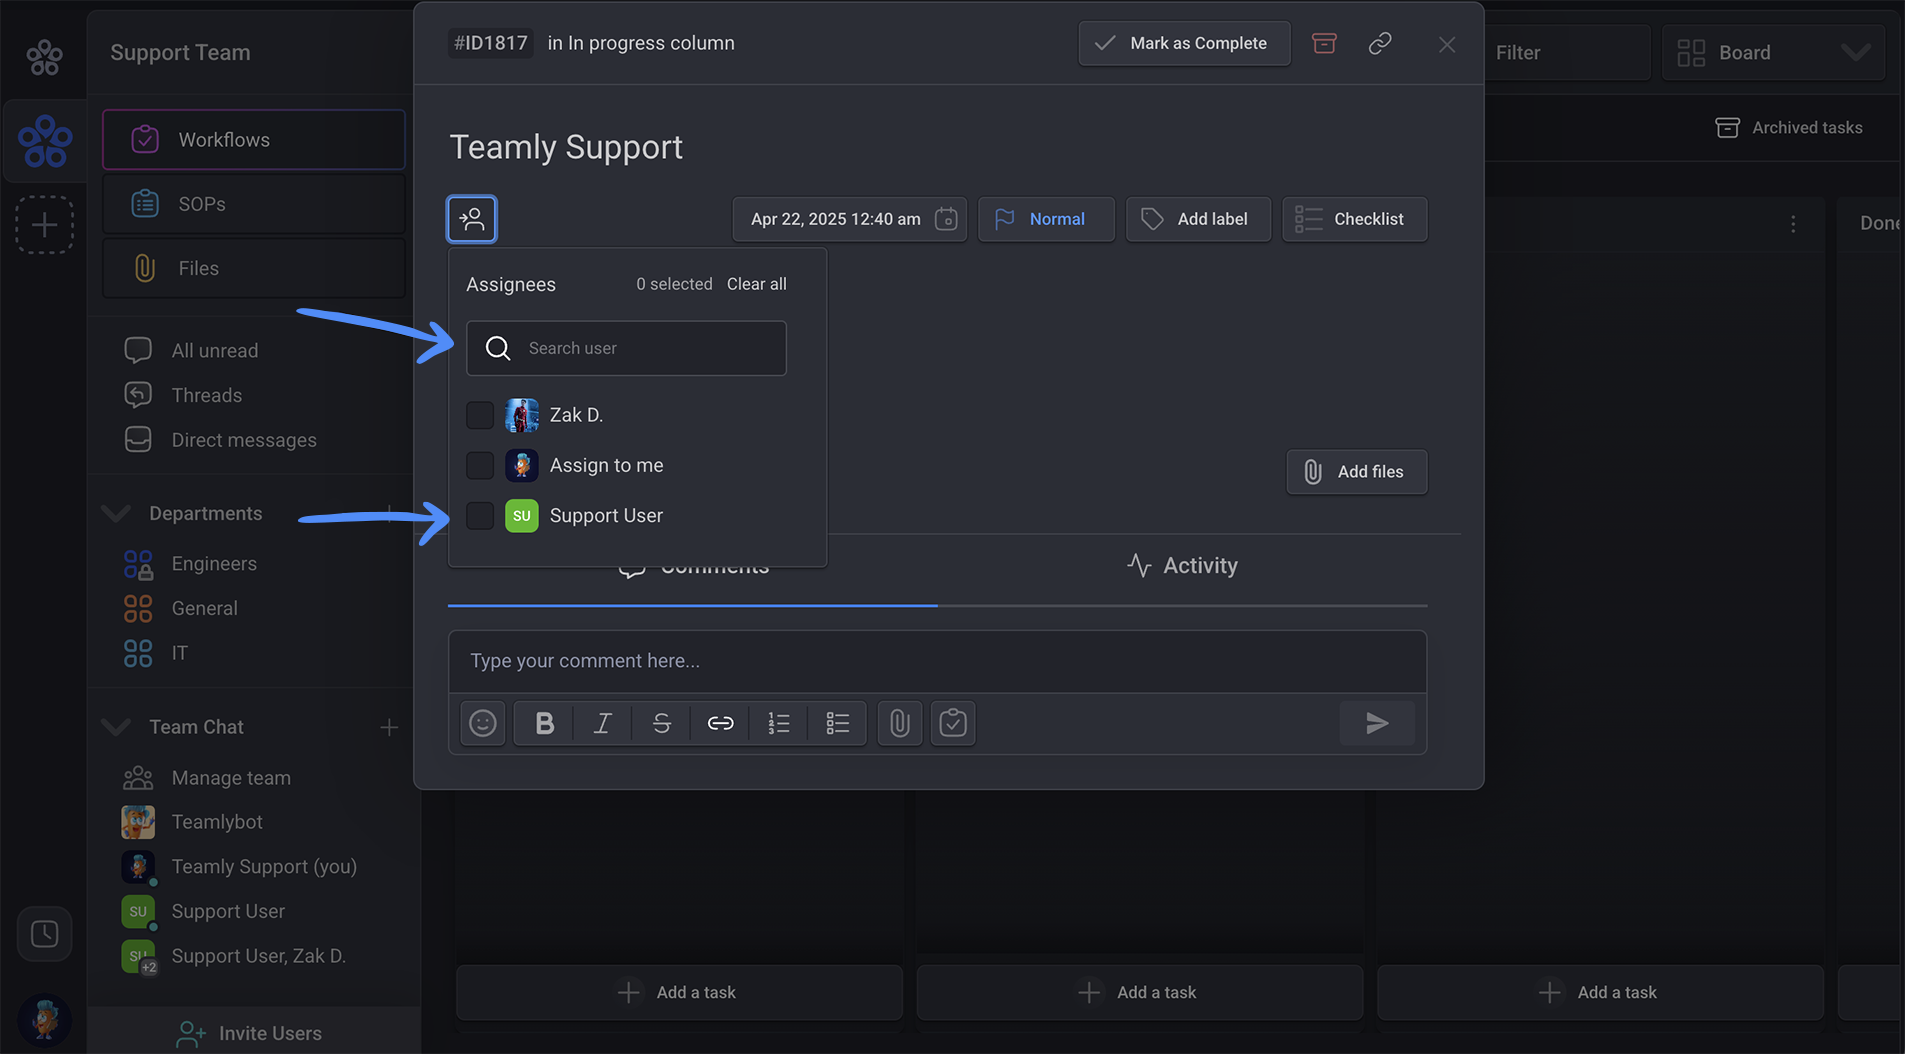Select the active workspace flower icon
Image resolution: width=1905 pixels, height=1054 pixels.
(x=44, y=141)
